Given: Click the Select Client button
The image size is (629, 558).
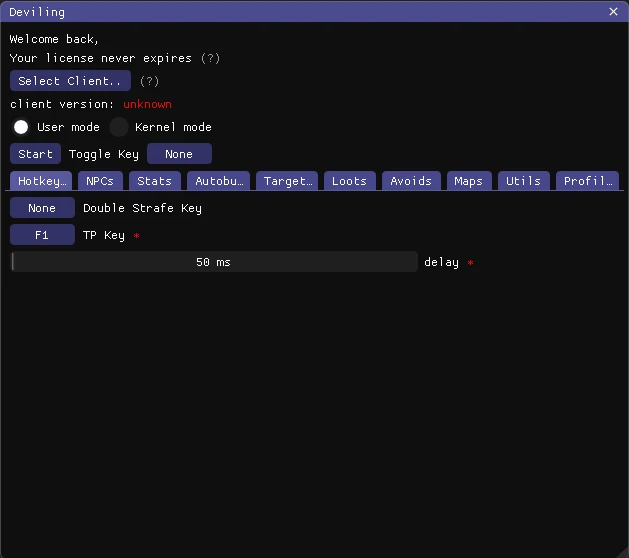Looking at the screenshot, I should 70,81.
